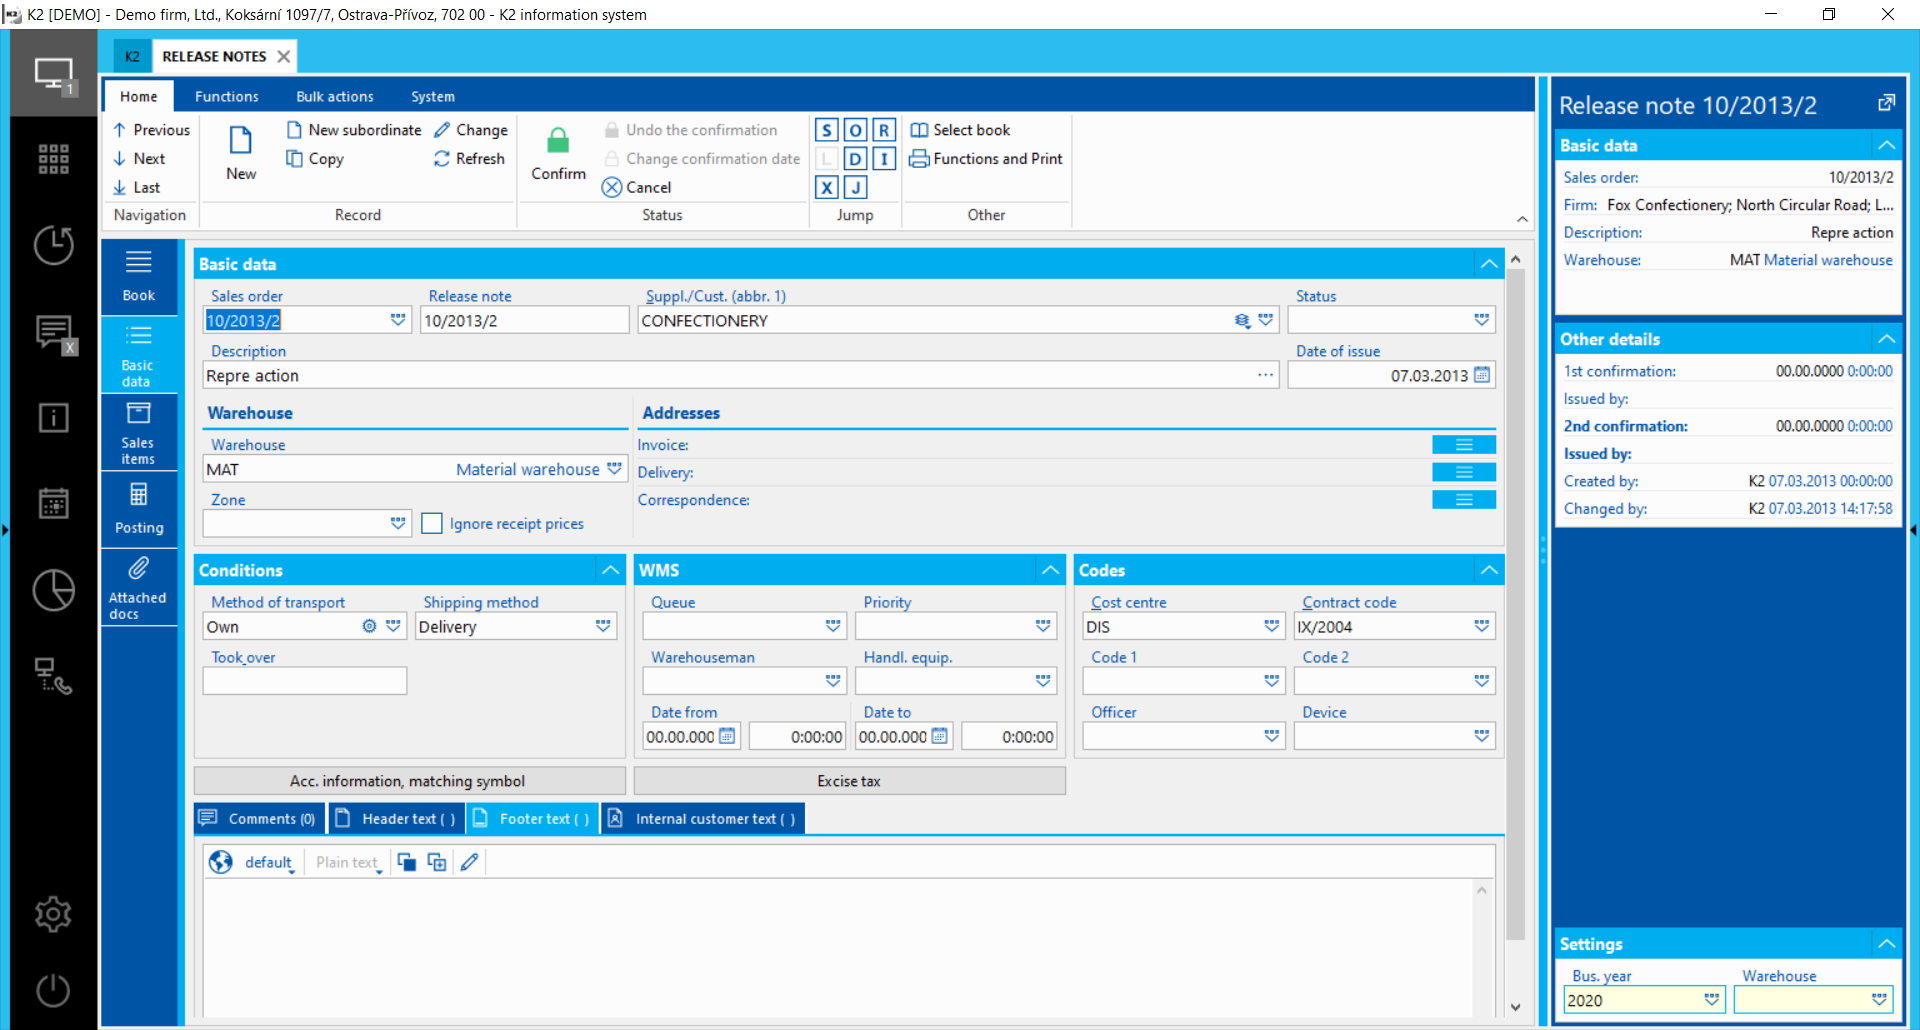
Task: Pop out the Release note preview panel
Action: tap(1886, 103)
